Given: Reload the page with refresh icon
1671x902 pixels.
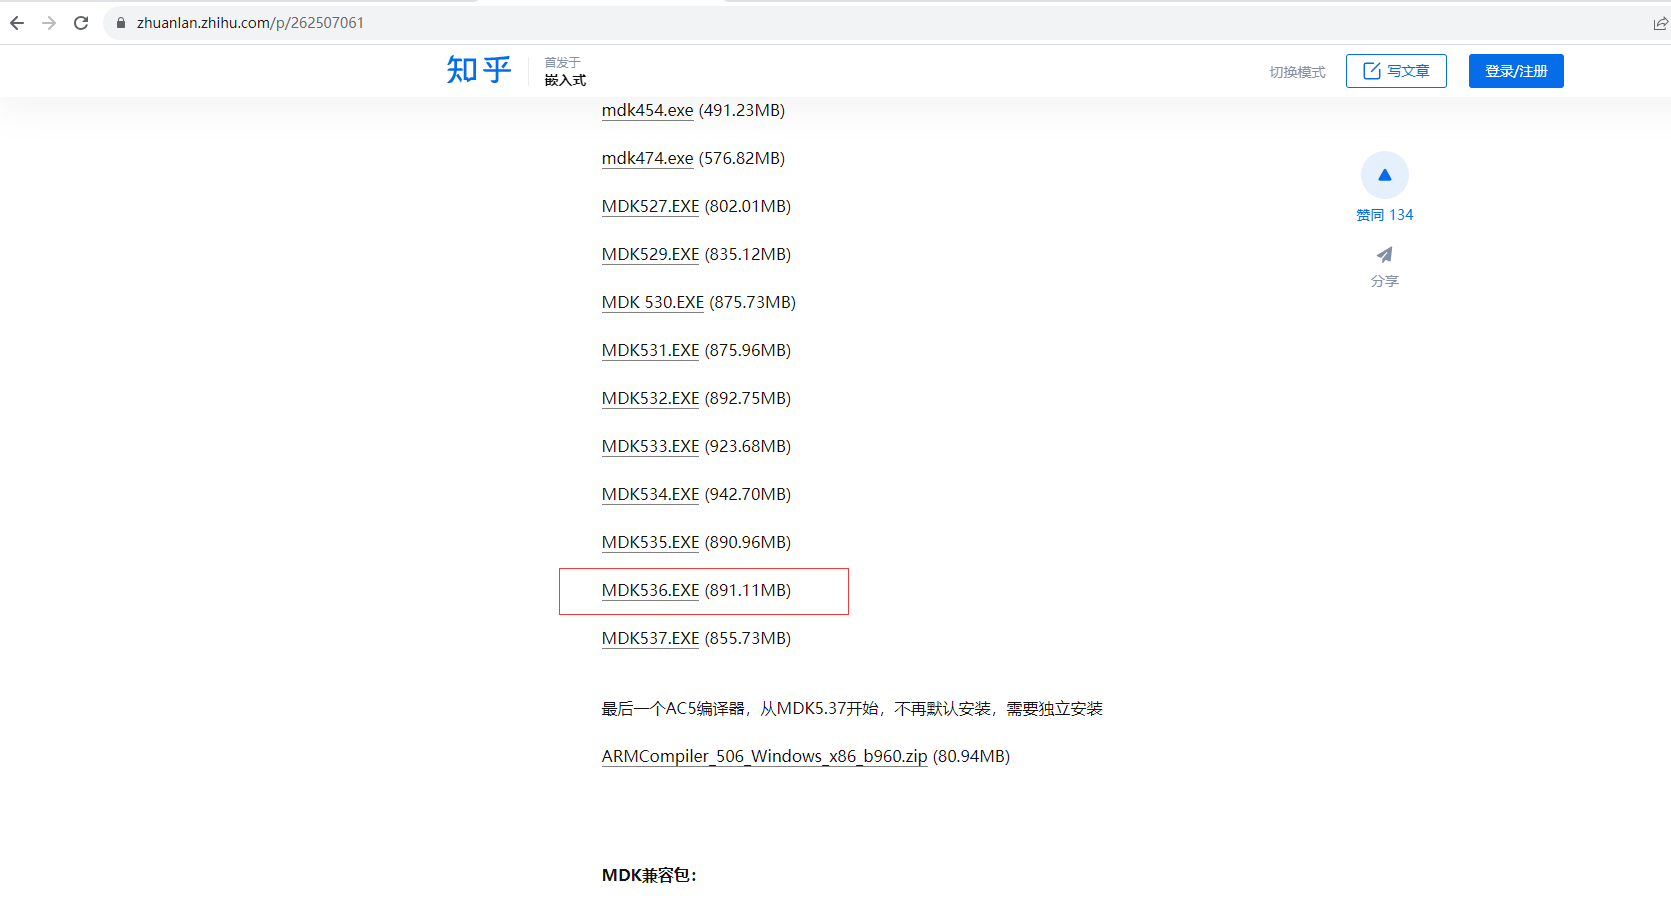Looking at the screenshot, I should click(x=81, y=23).
